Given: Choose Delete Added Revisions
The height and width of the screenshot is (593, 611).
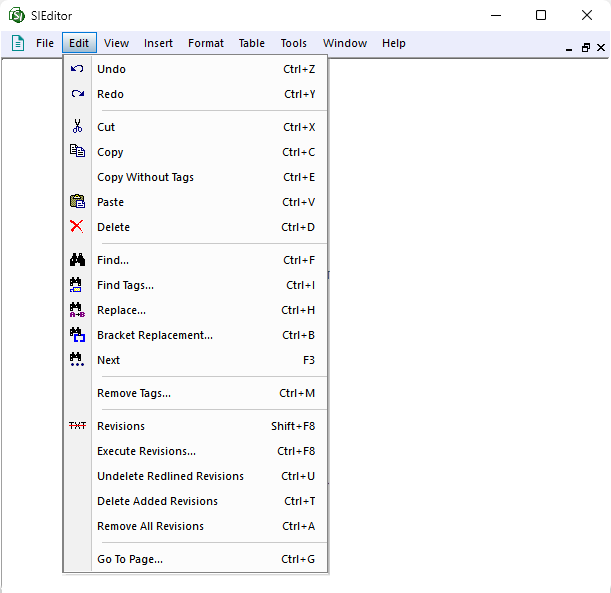Looking at the screenshot, I should pos(195,501).
